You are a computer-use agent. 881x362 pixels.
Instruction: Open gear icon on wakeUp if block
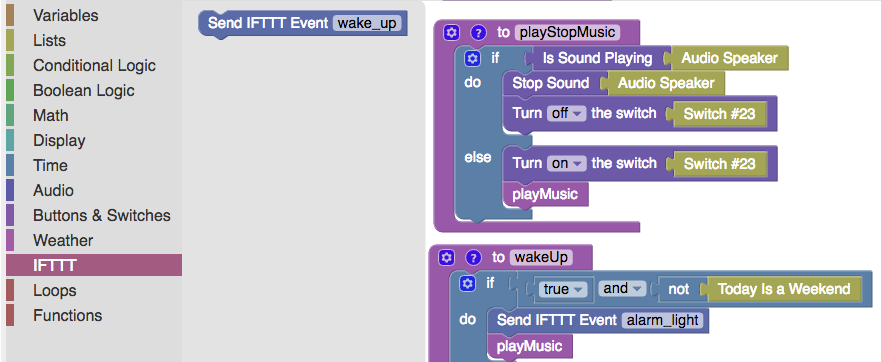tap(467, 283)
